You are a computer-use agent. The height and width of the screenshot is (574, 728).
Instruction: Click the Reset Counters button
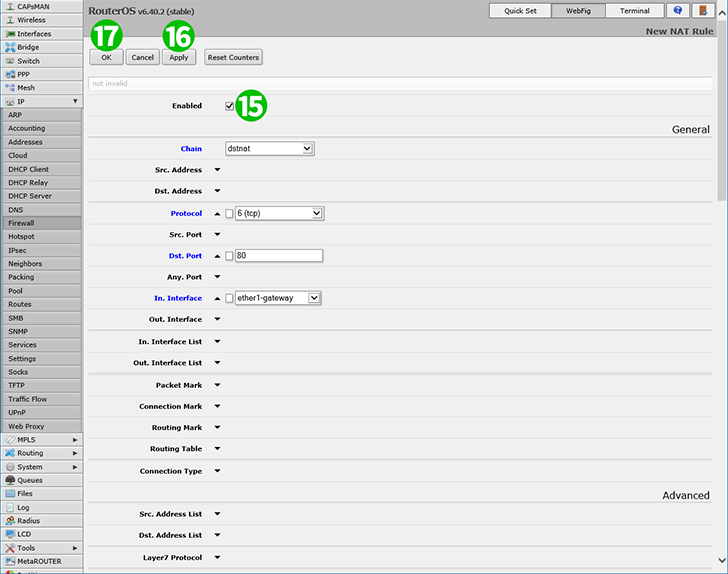coord(233,58)
